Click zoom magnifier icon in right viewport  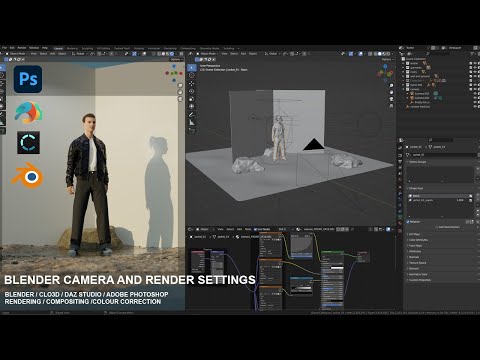(x=391, y=86)
